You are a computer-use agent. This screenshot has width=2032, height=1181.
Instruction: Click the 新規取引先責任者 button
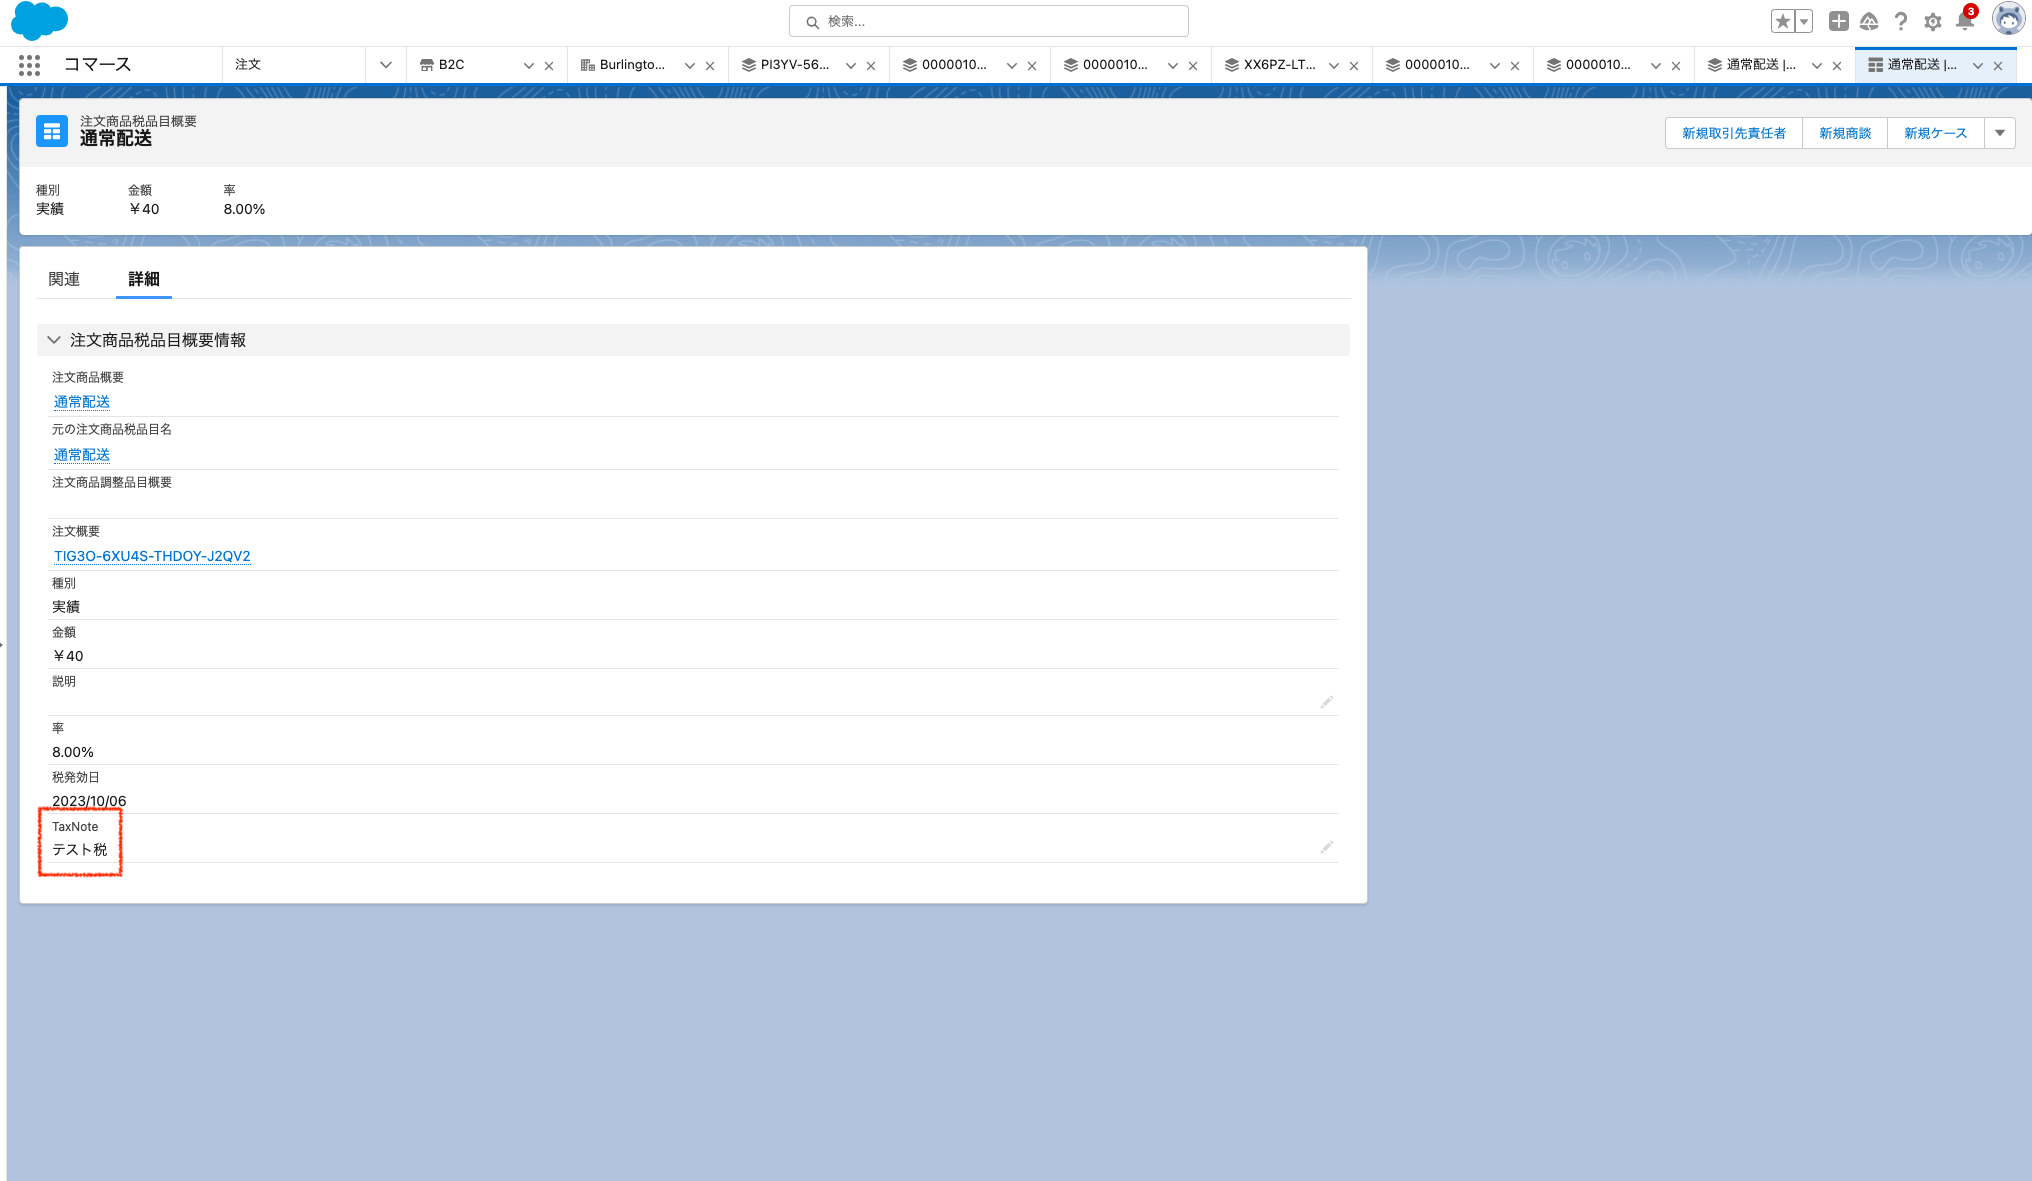[x=1733, y=133]
